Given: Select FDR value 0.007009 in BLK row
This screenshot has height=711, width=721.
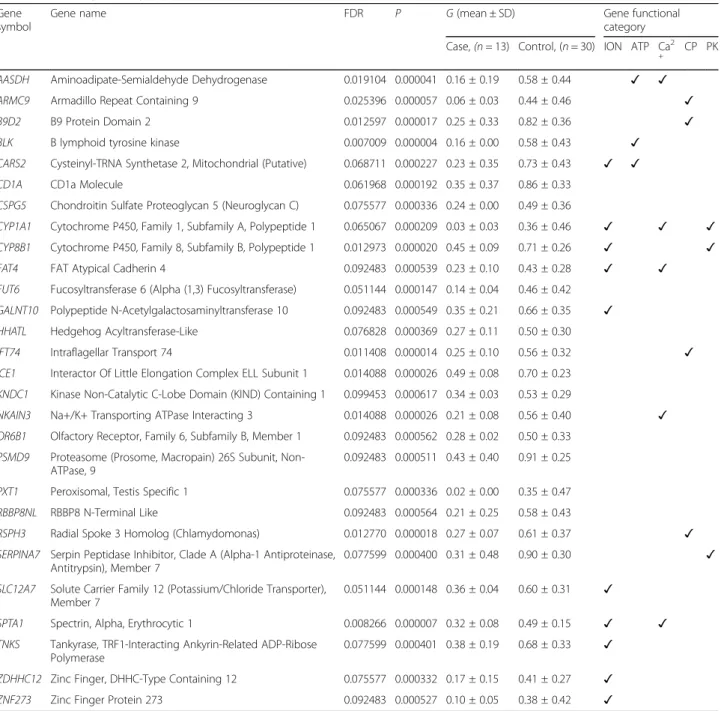Looking at the screenshot, I should 365,143.
